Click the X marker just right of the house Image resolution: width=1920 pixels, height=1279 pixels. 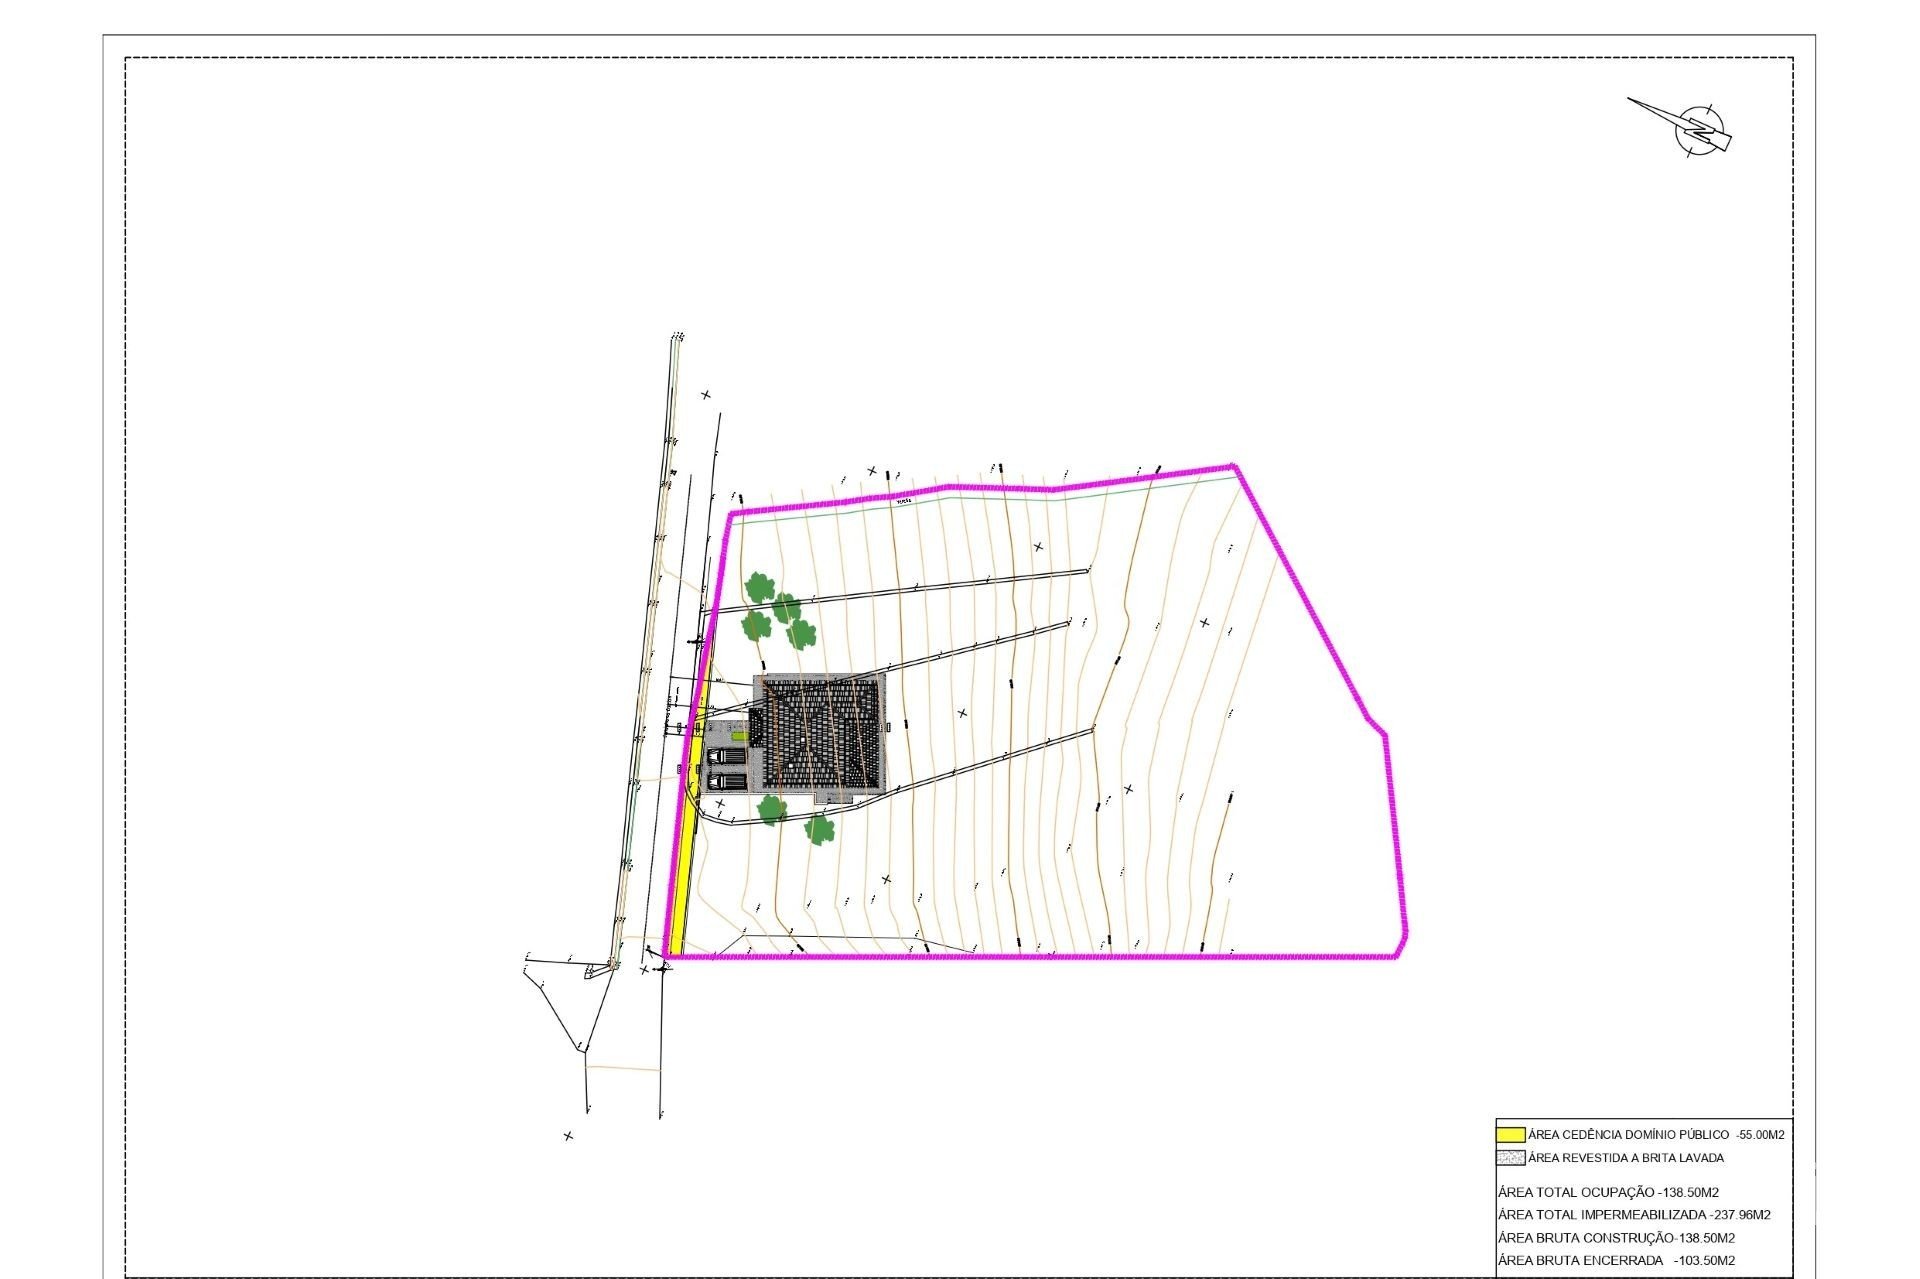tap(962, 713)
